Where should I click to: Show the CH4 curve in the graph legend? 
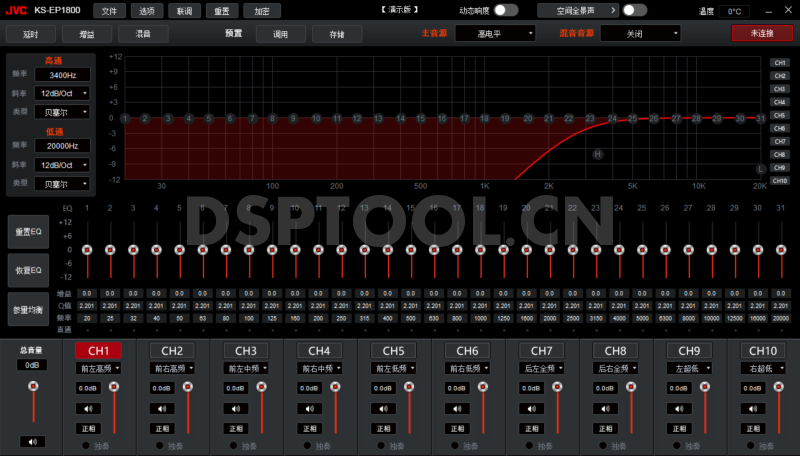pos(780,102)
